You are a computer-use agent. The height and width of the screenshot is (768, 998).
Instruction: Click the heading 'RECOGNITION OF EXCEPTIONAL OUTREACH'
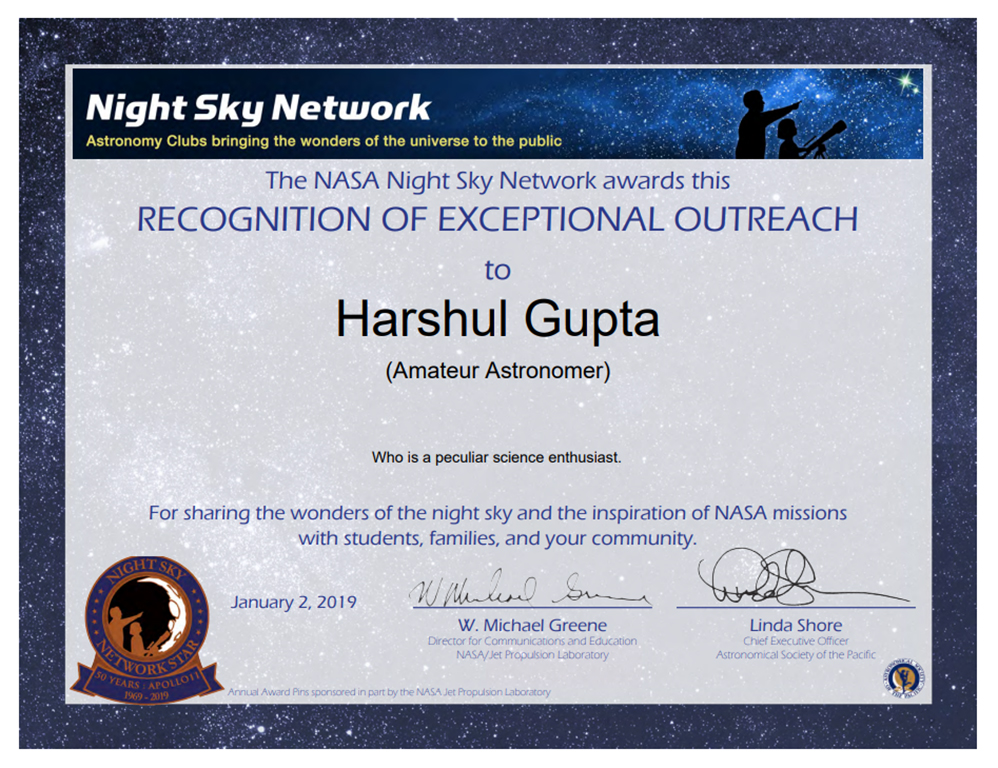pyautogui.click(x=498, y=220)
